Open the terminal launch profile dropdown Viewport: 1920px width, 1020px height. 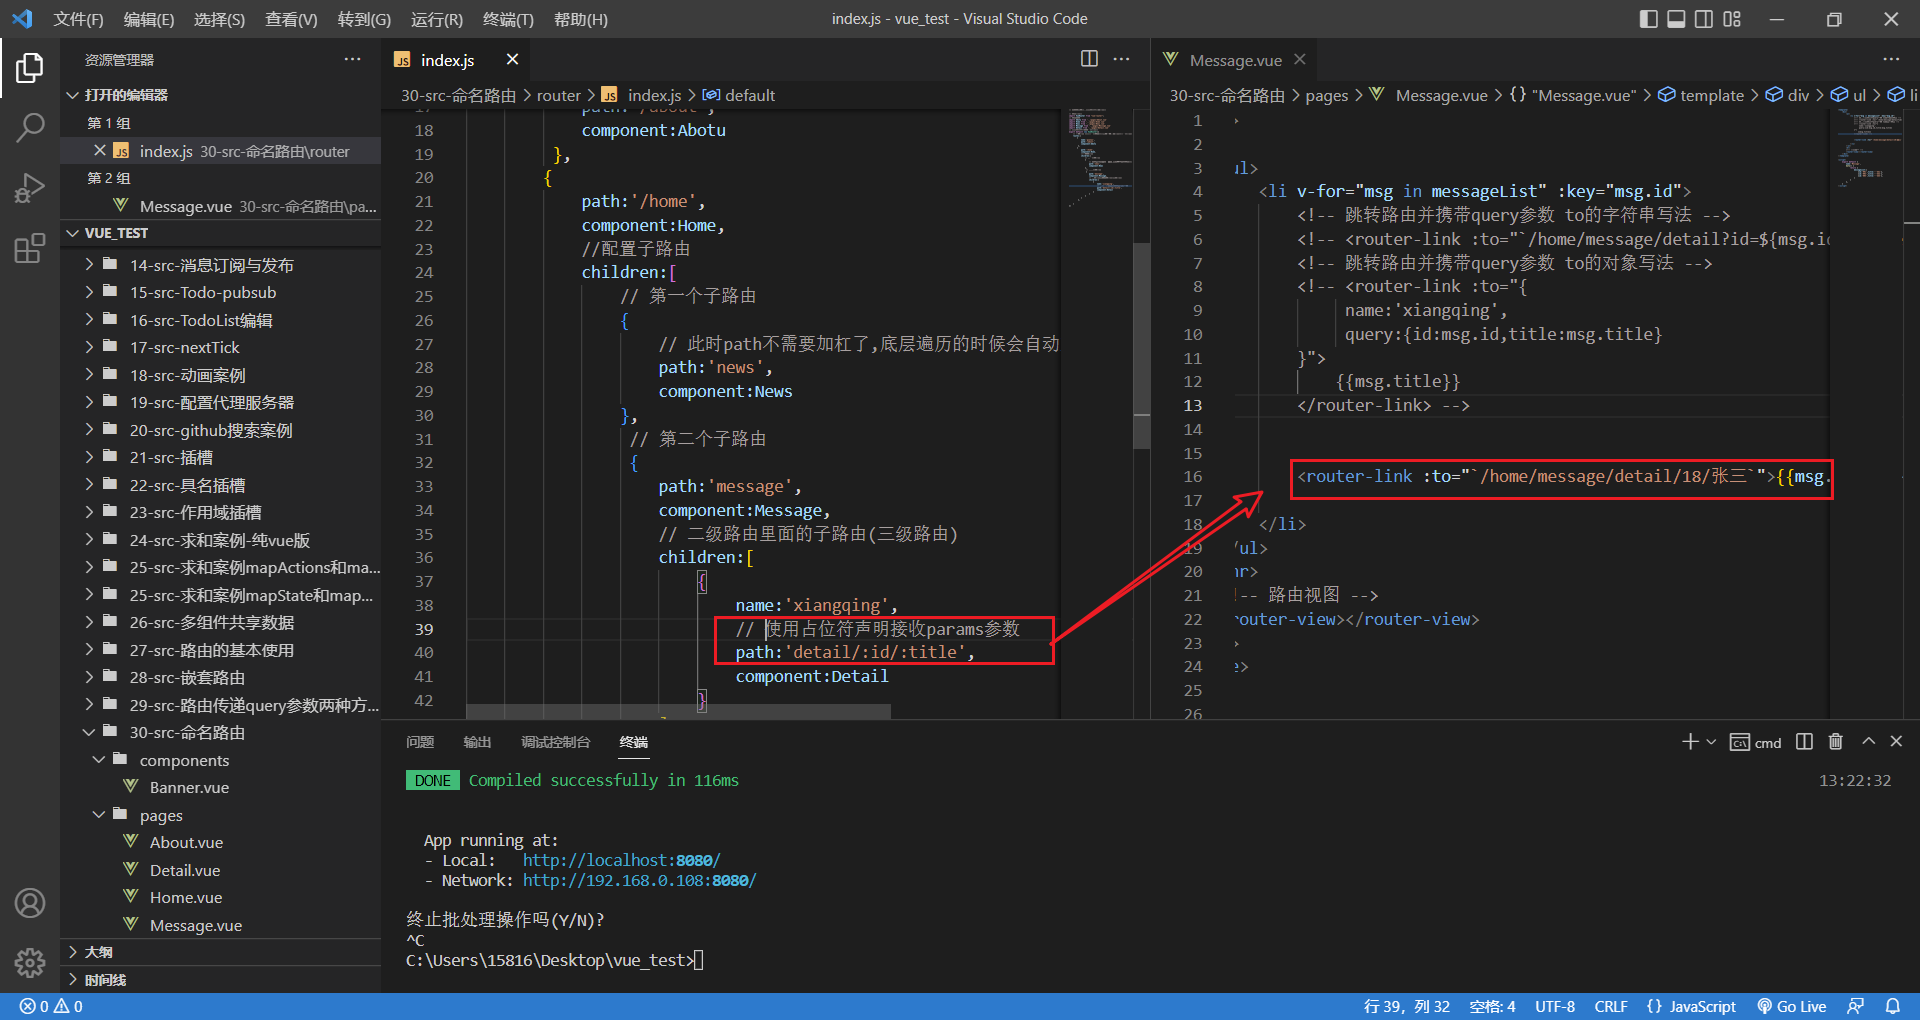[x=1711, y=742]
